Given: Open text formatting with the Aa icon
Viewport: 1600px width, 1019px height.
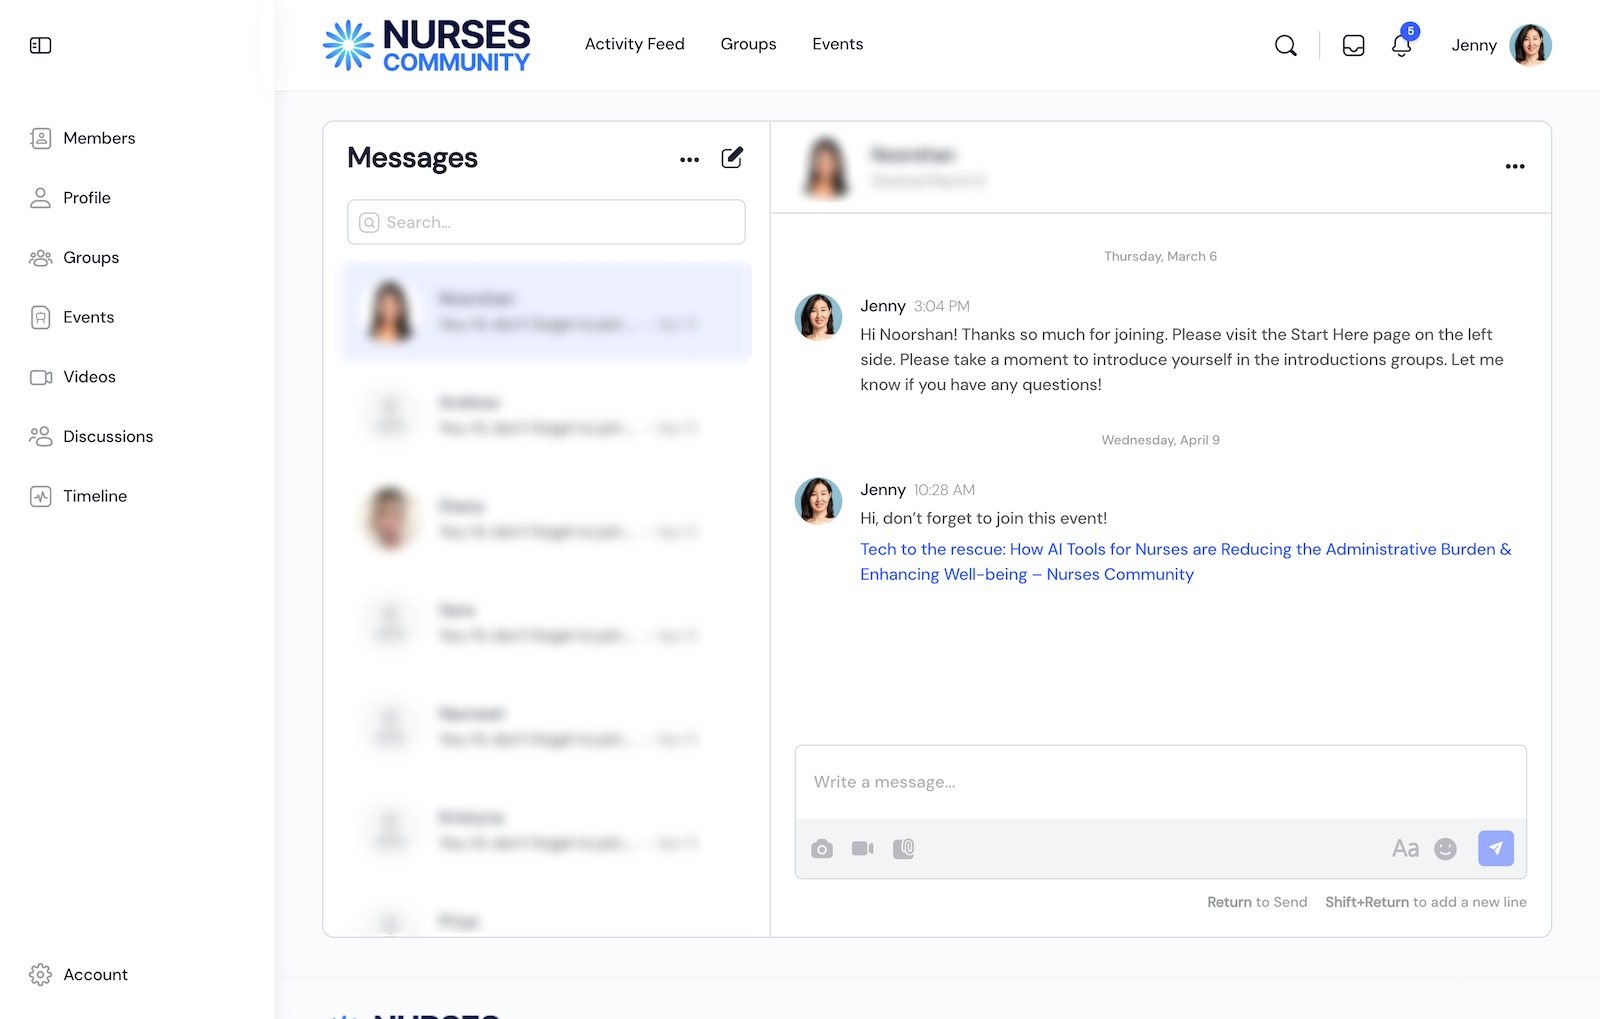Looking at the screenshot, I should point(1406,848).
